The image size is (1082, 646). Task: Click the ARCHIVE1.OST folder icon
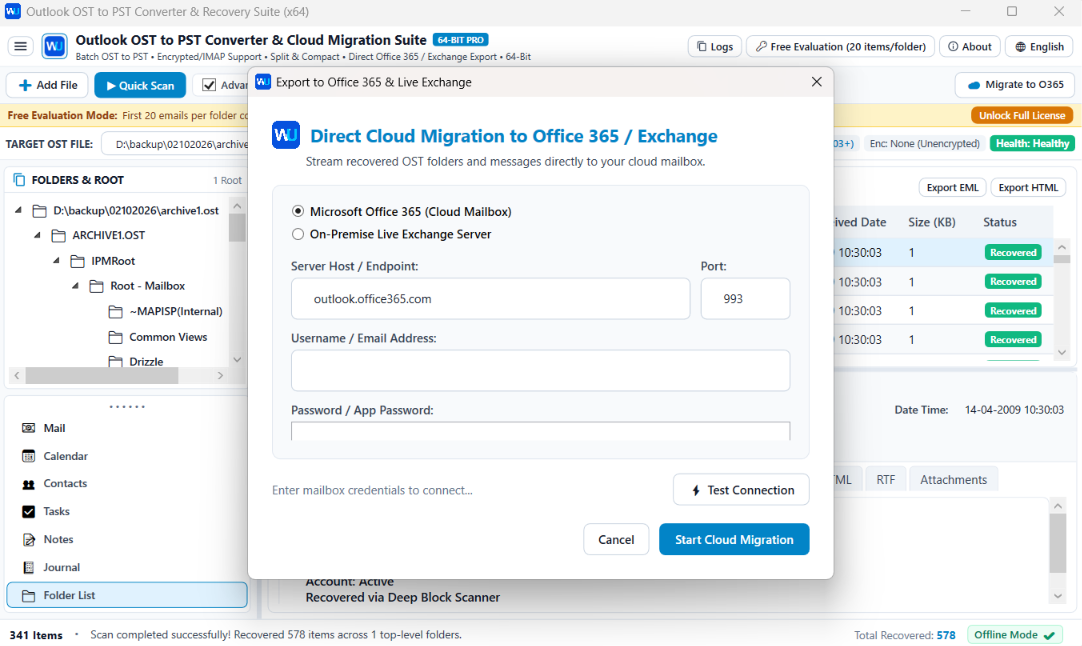tap(59, 235)
